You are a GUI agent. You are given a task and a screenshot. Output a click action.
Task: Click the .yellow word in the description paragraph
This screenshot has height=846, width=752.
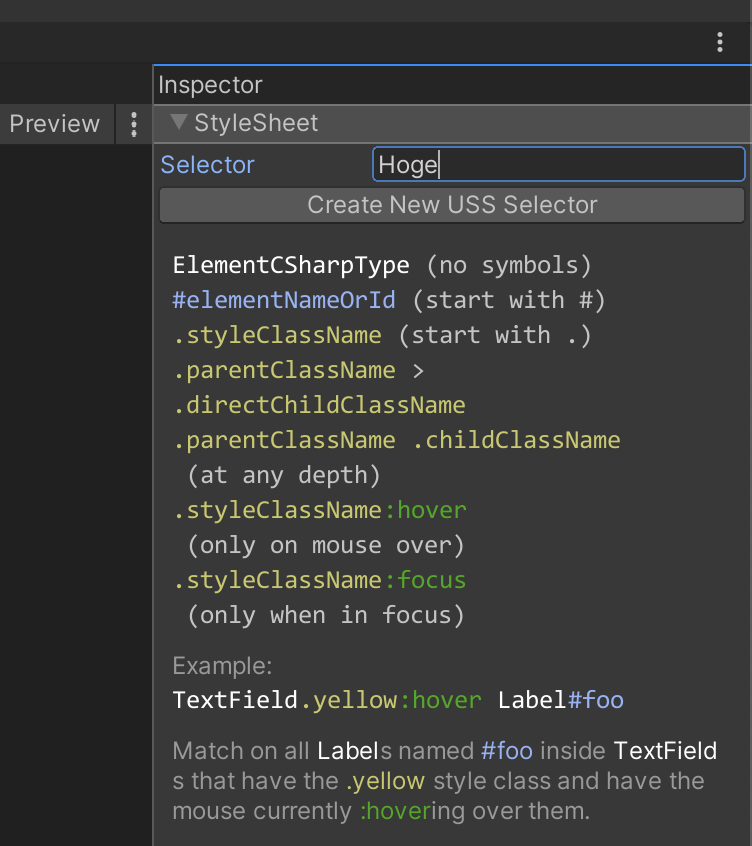coord(385,781)
